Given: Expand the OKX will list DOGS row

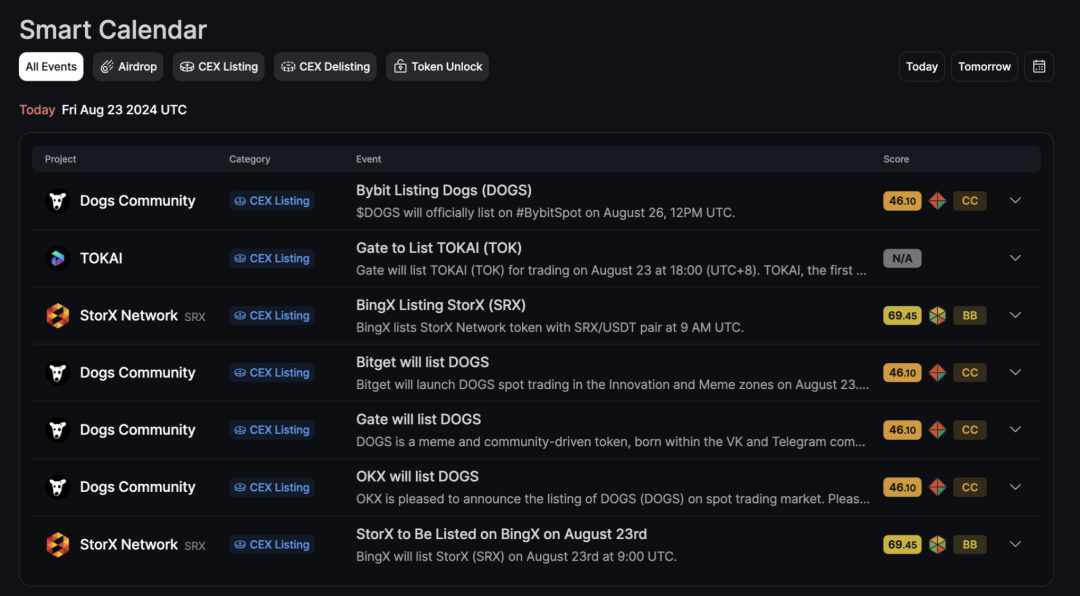Looking at the screenshot, I should 1015,486.
